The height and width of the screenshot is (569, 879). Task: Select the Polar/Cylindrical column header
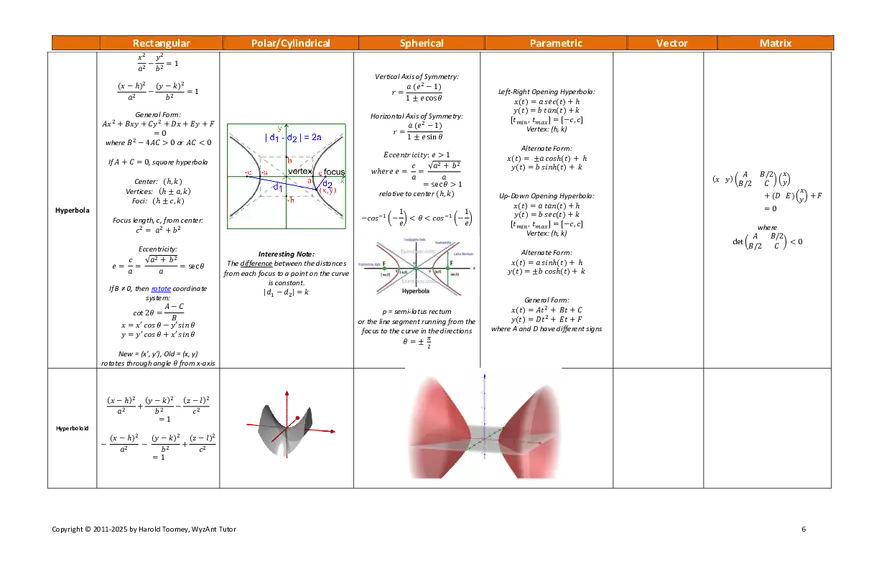[290, 43]
